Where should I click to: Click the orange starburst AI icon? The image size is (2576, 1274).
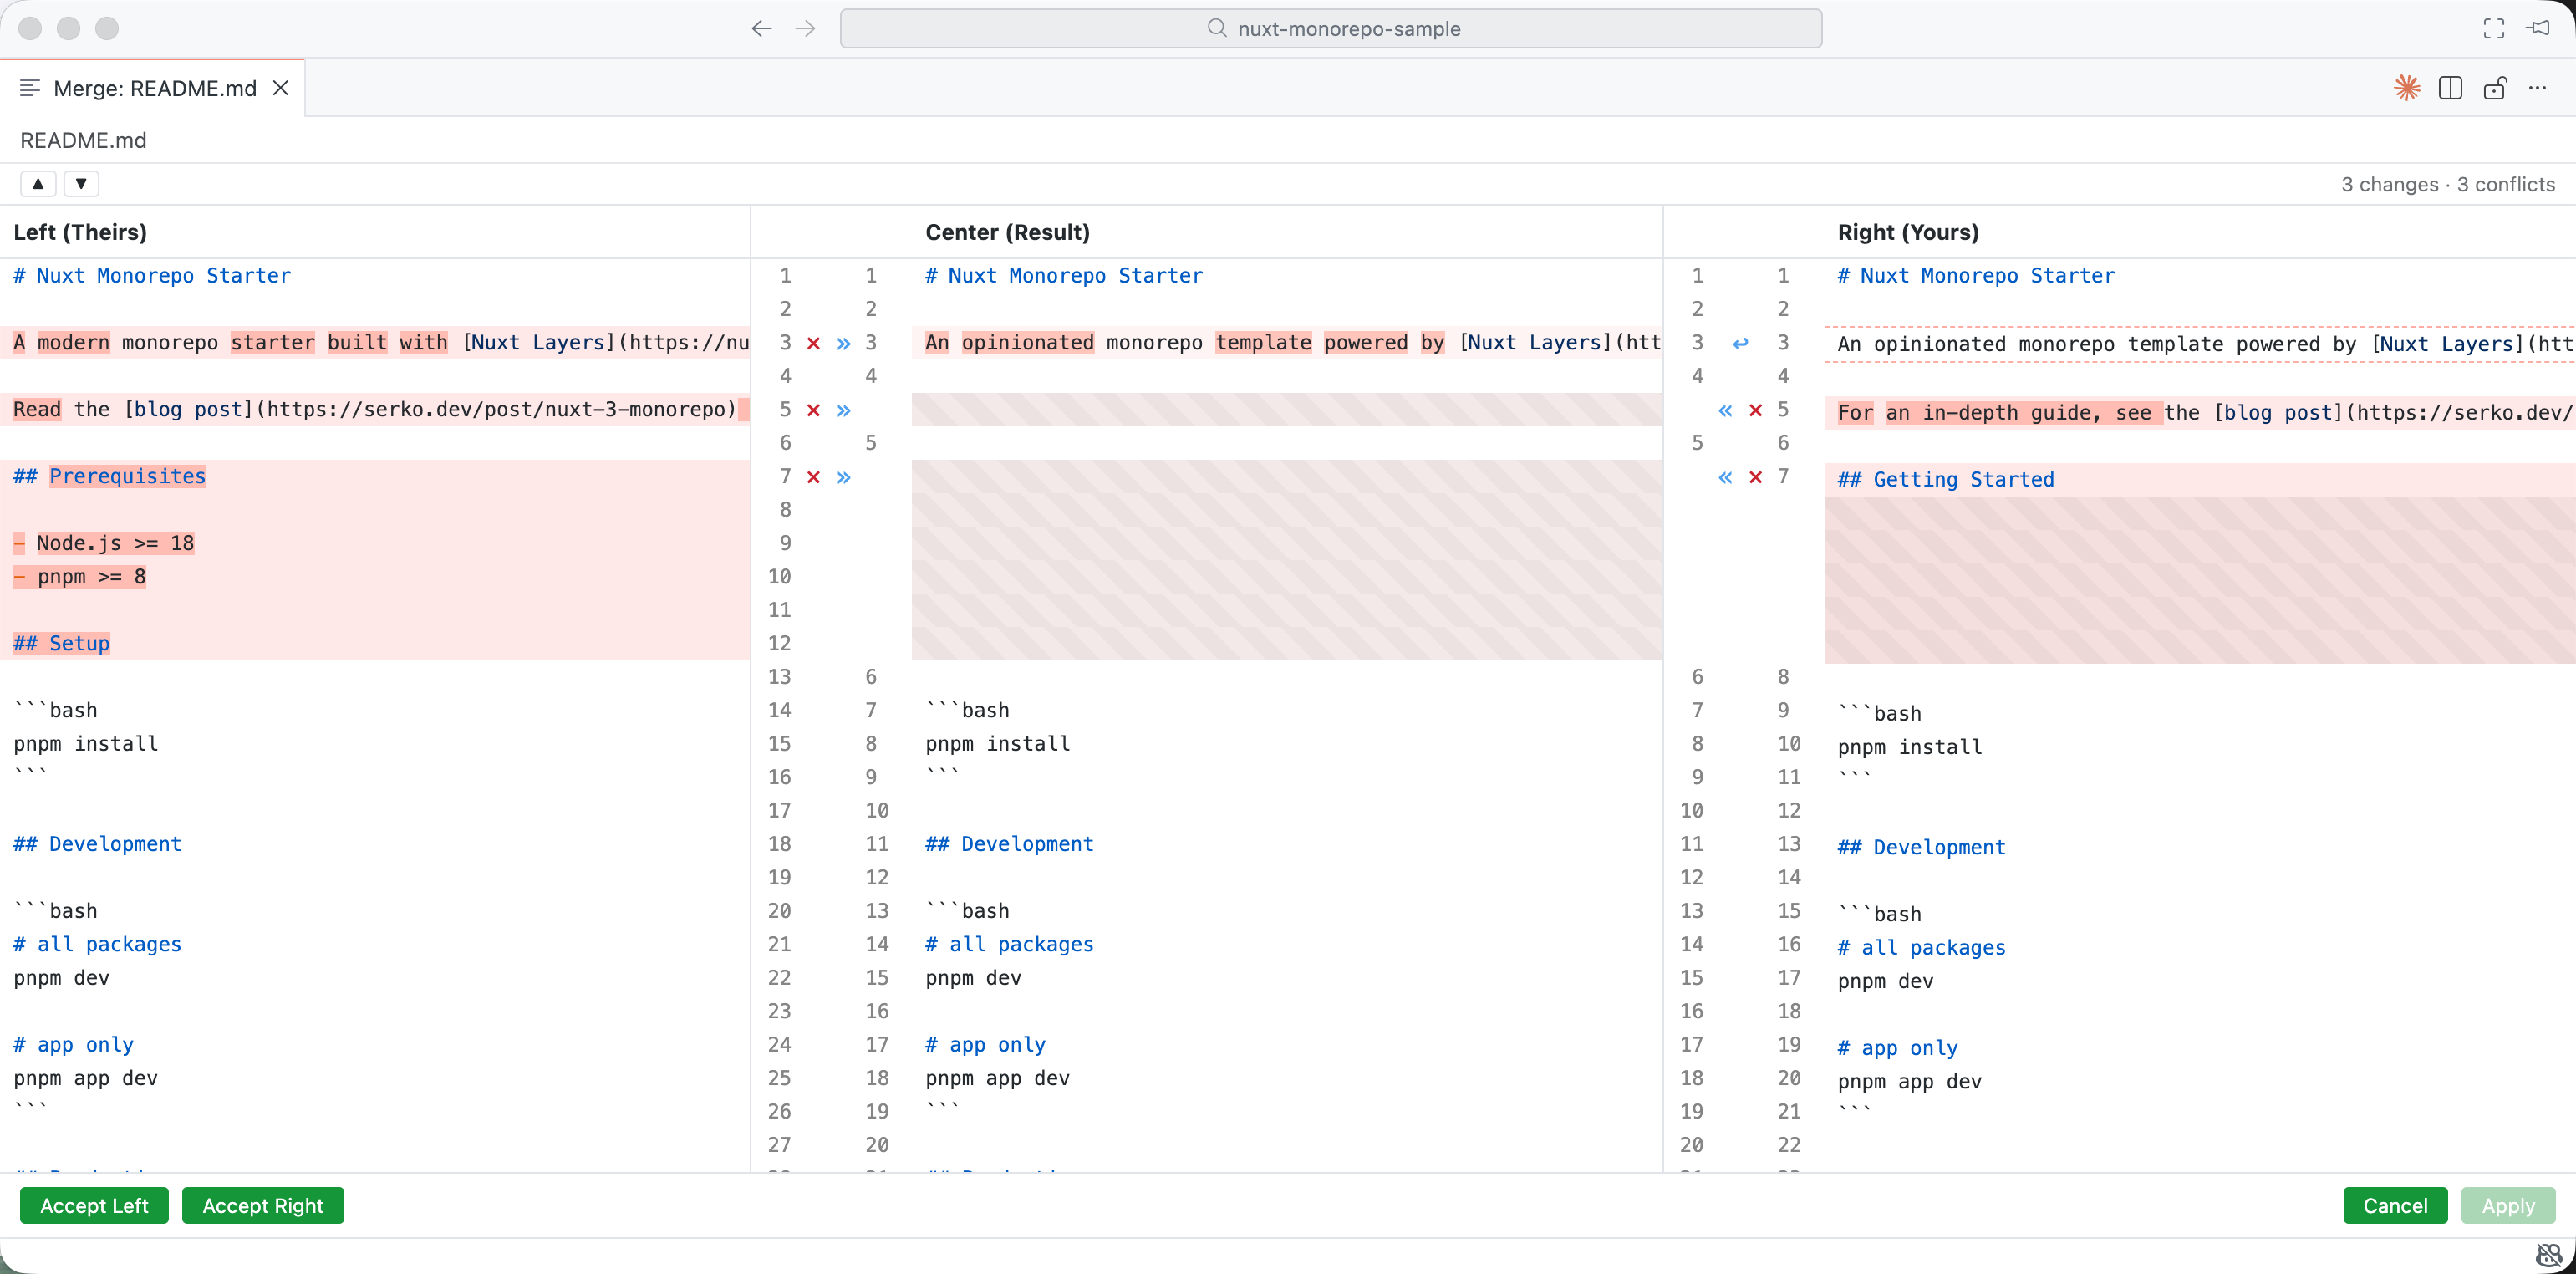[2407, 88]
